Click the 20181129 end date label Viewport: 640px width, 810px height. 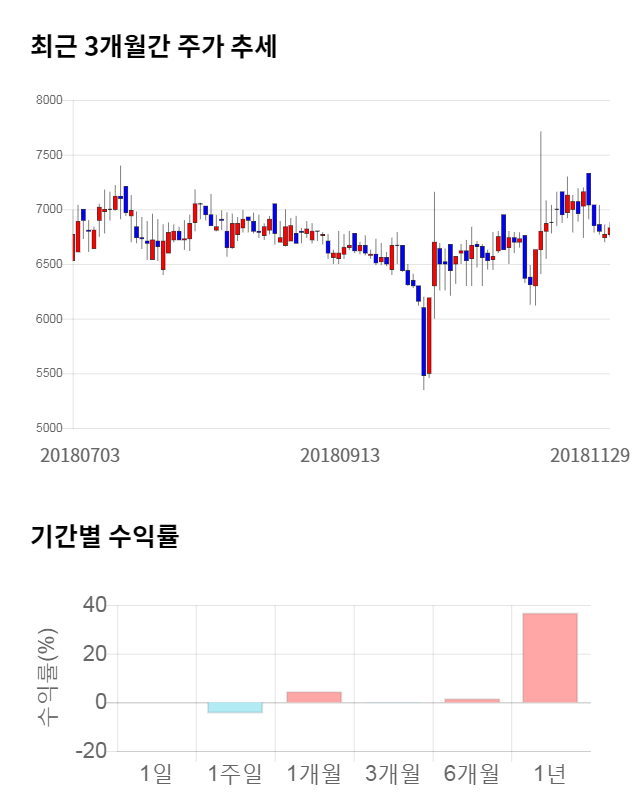[589, 455]
